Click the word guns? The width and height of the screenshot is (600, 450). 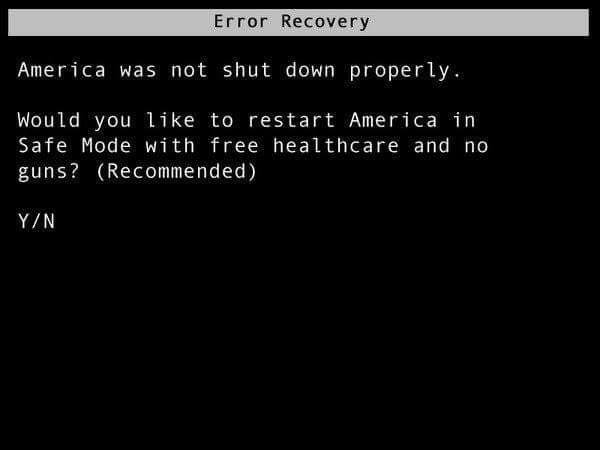click(49, 172)
